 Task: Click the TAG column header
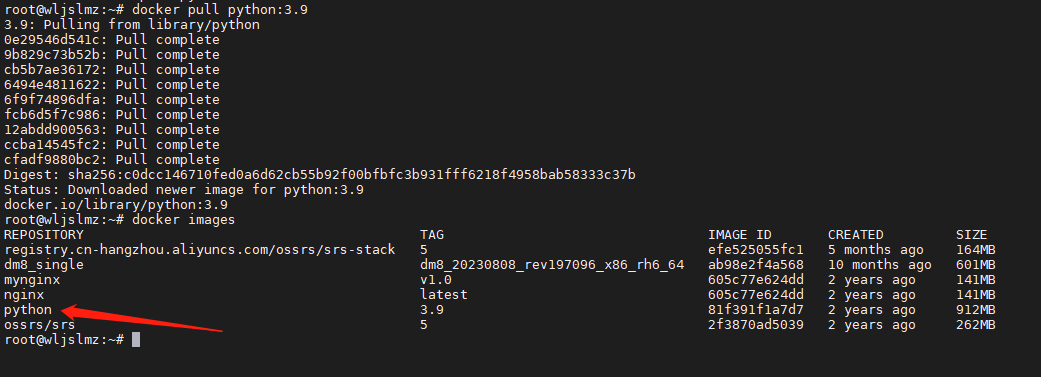click(432, 234)
